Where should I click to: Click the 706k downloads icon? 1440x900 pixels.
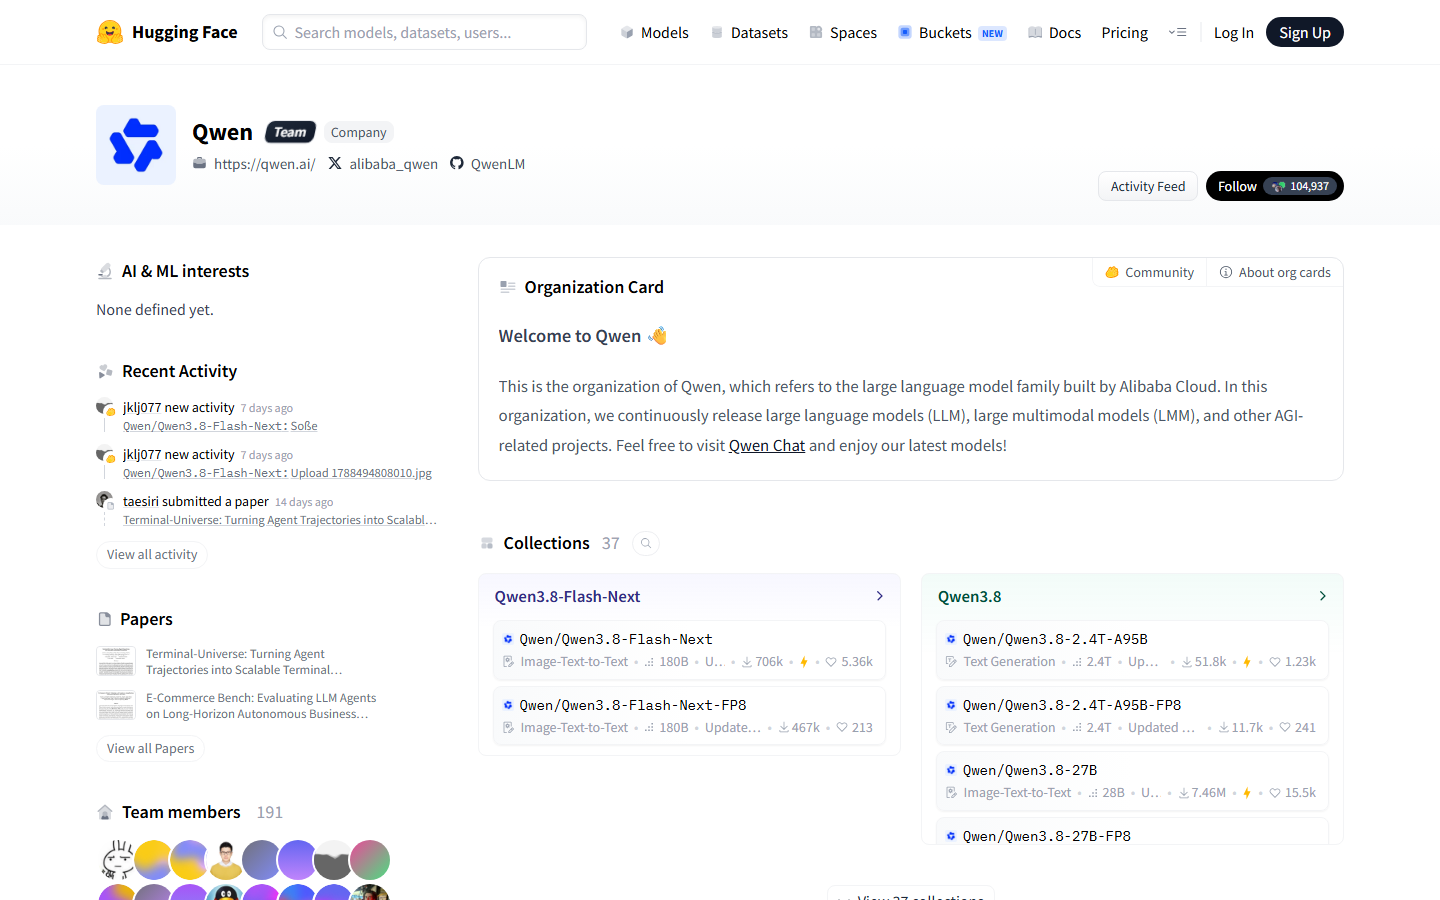[x=747, y=662]
